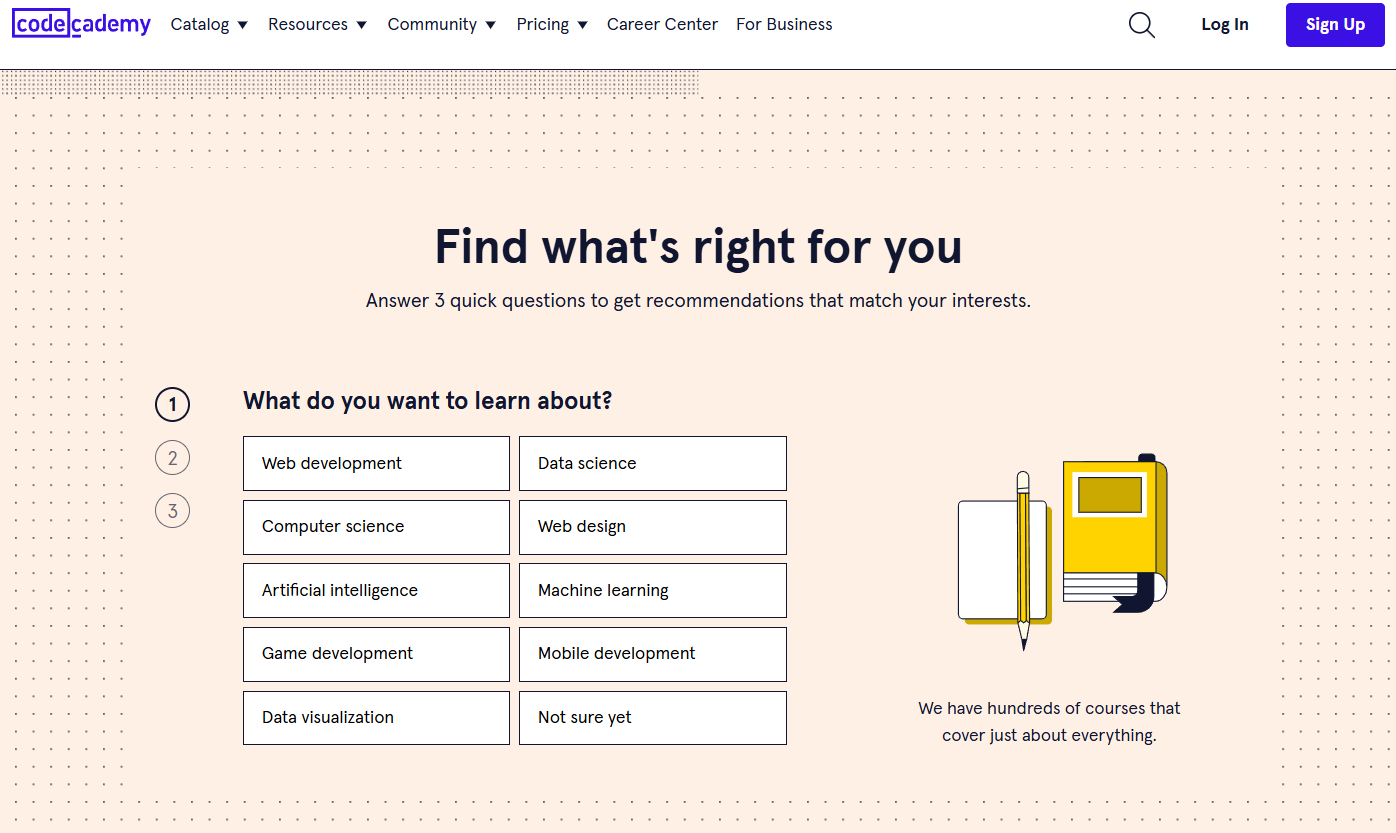
Task: Jump to step 2 circle indicator
Action: [172, 458]
